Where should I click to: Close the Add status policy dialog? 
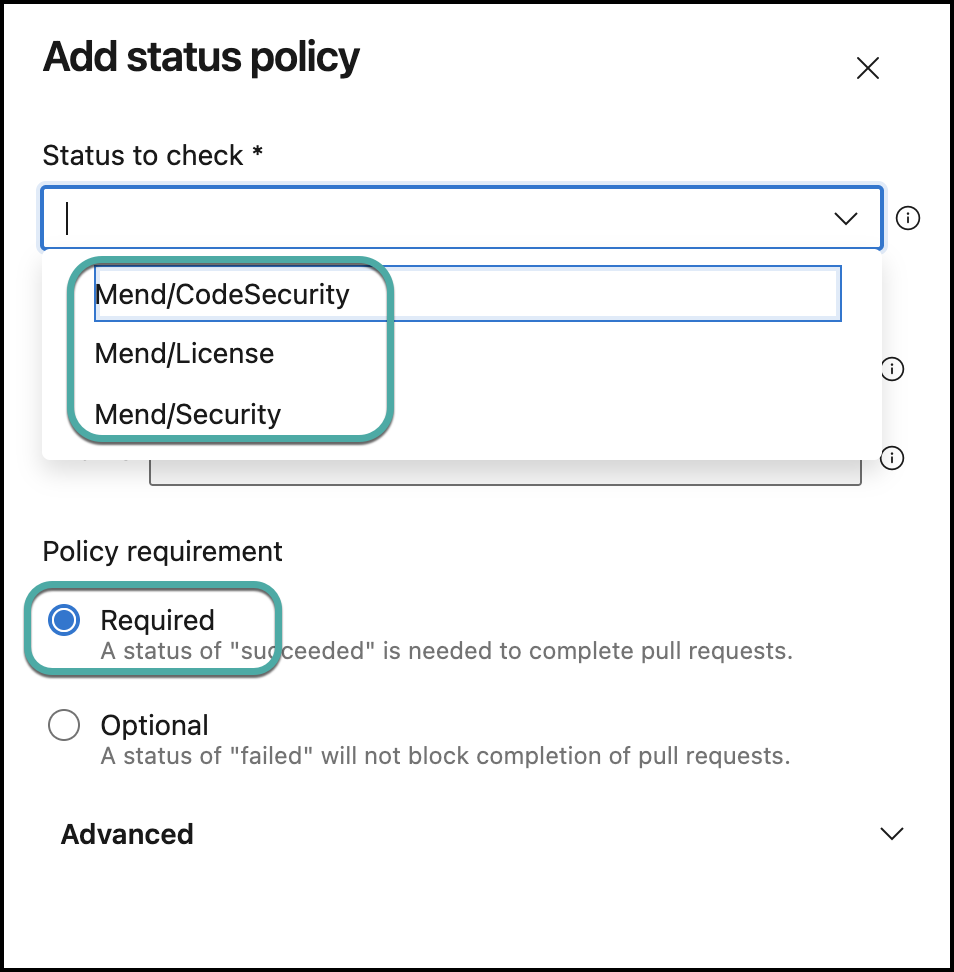[867, 68]
